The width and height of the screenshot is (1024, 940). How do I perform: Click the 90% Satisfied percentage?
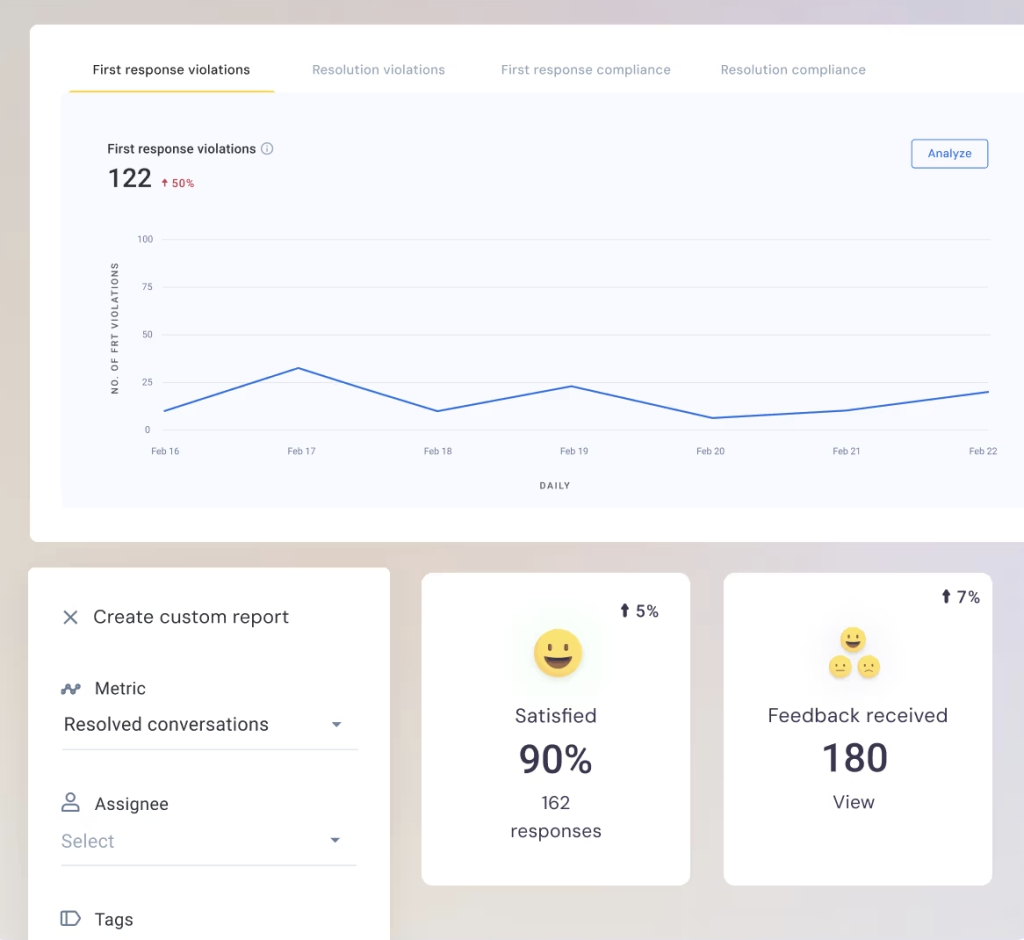[x=555, y=759]
